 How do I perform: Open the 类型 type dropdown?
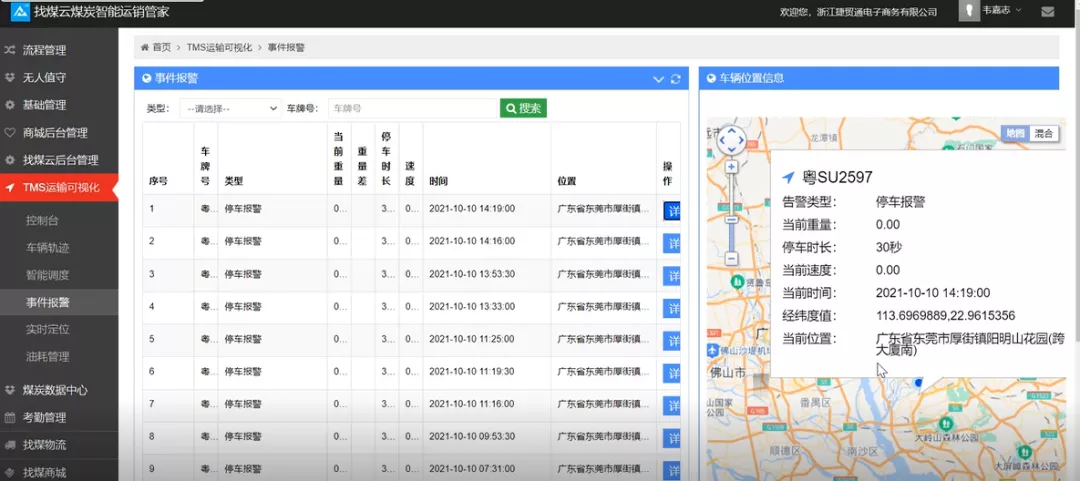coord(230,108)
